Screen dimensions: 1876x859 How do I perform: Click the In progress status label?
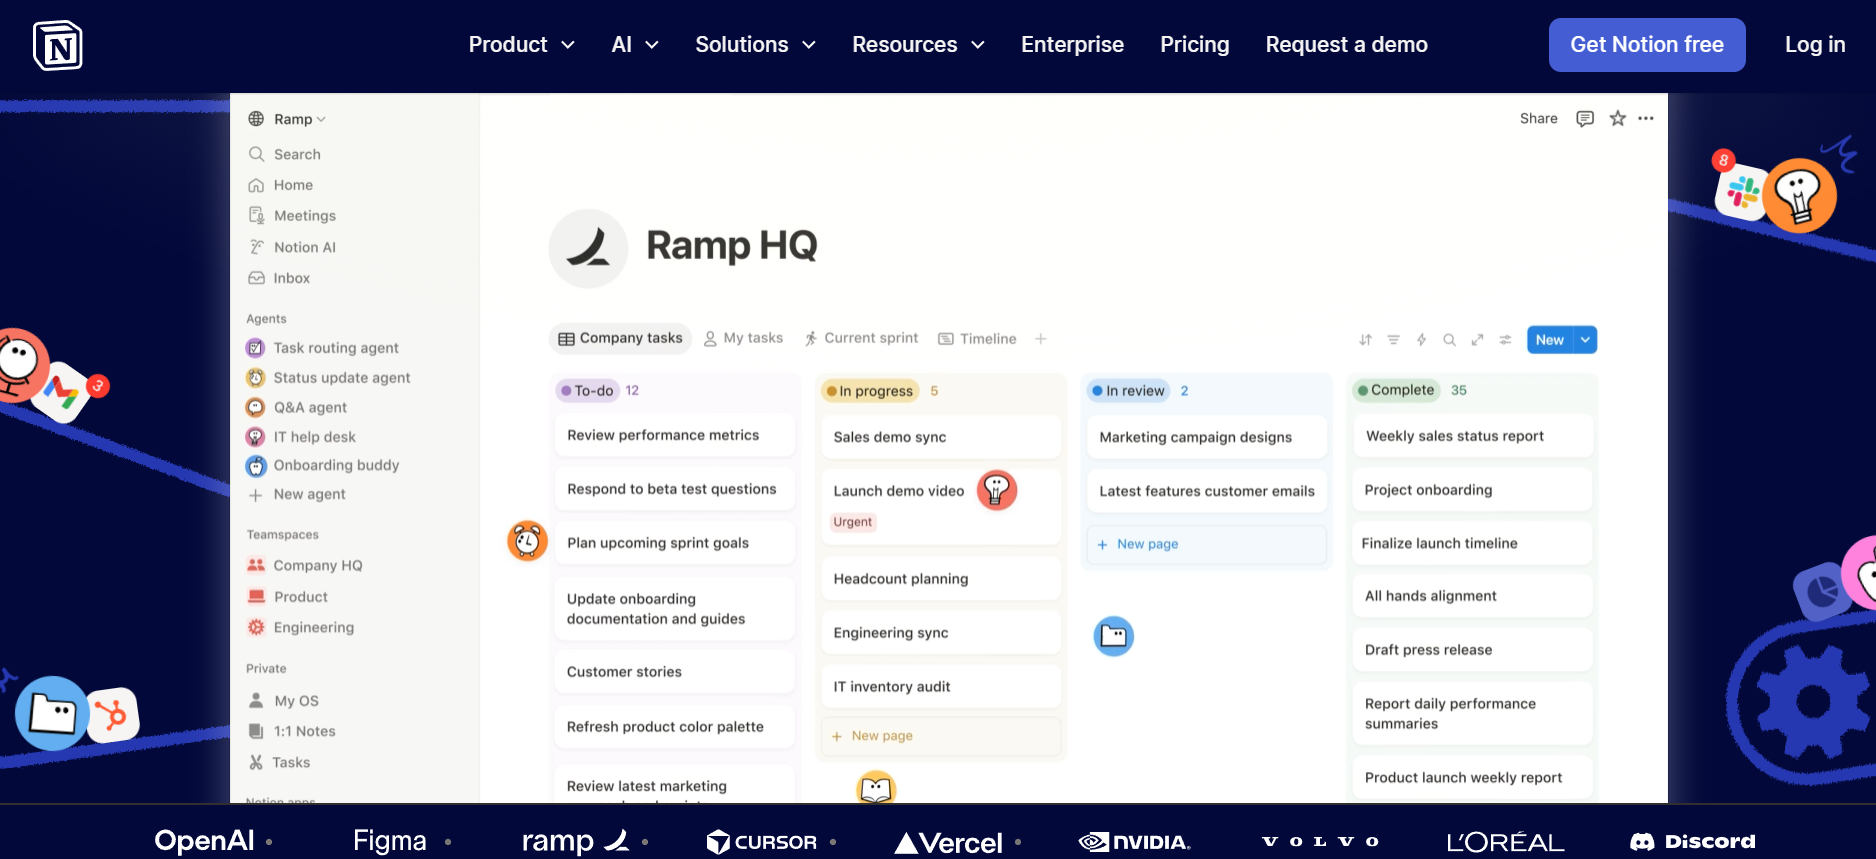[x=869, y=391]
